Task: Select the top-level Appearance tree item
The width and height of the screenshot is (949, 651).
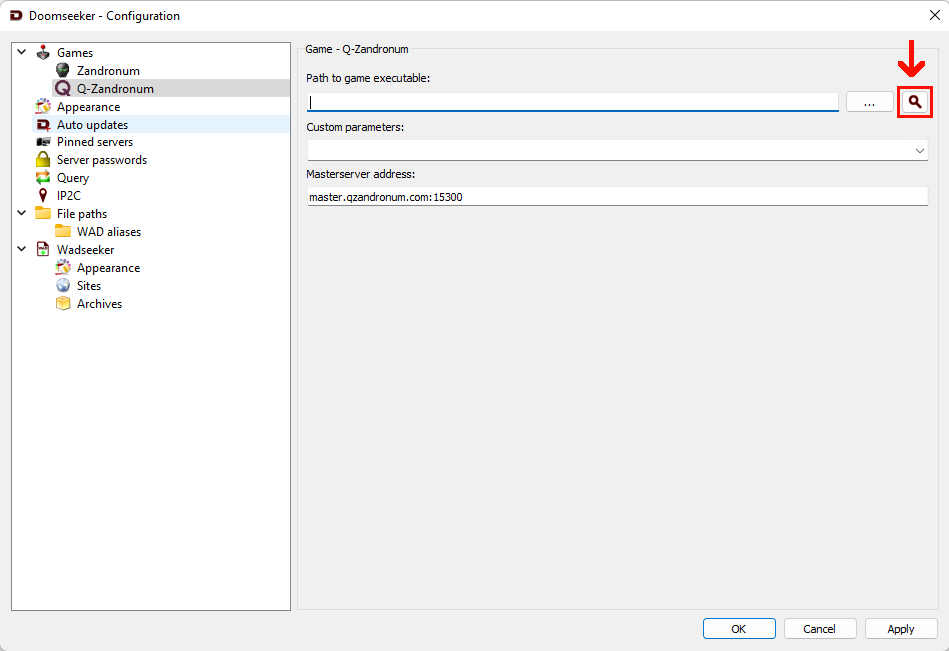Action: tap(88, 107)
